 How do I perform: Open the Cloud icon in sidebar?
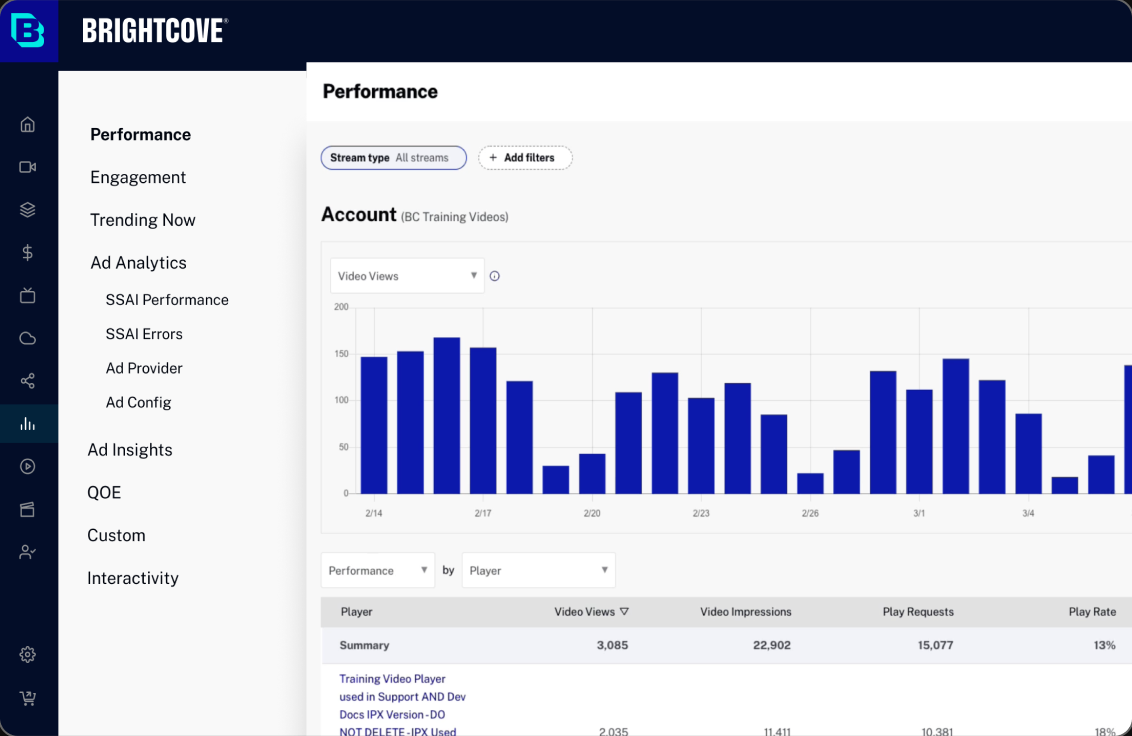tap(27, 338)
